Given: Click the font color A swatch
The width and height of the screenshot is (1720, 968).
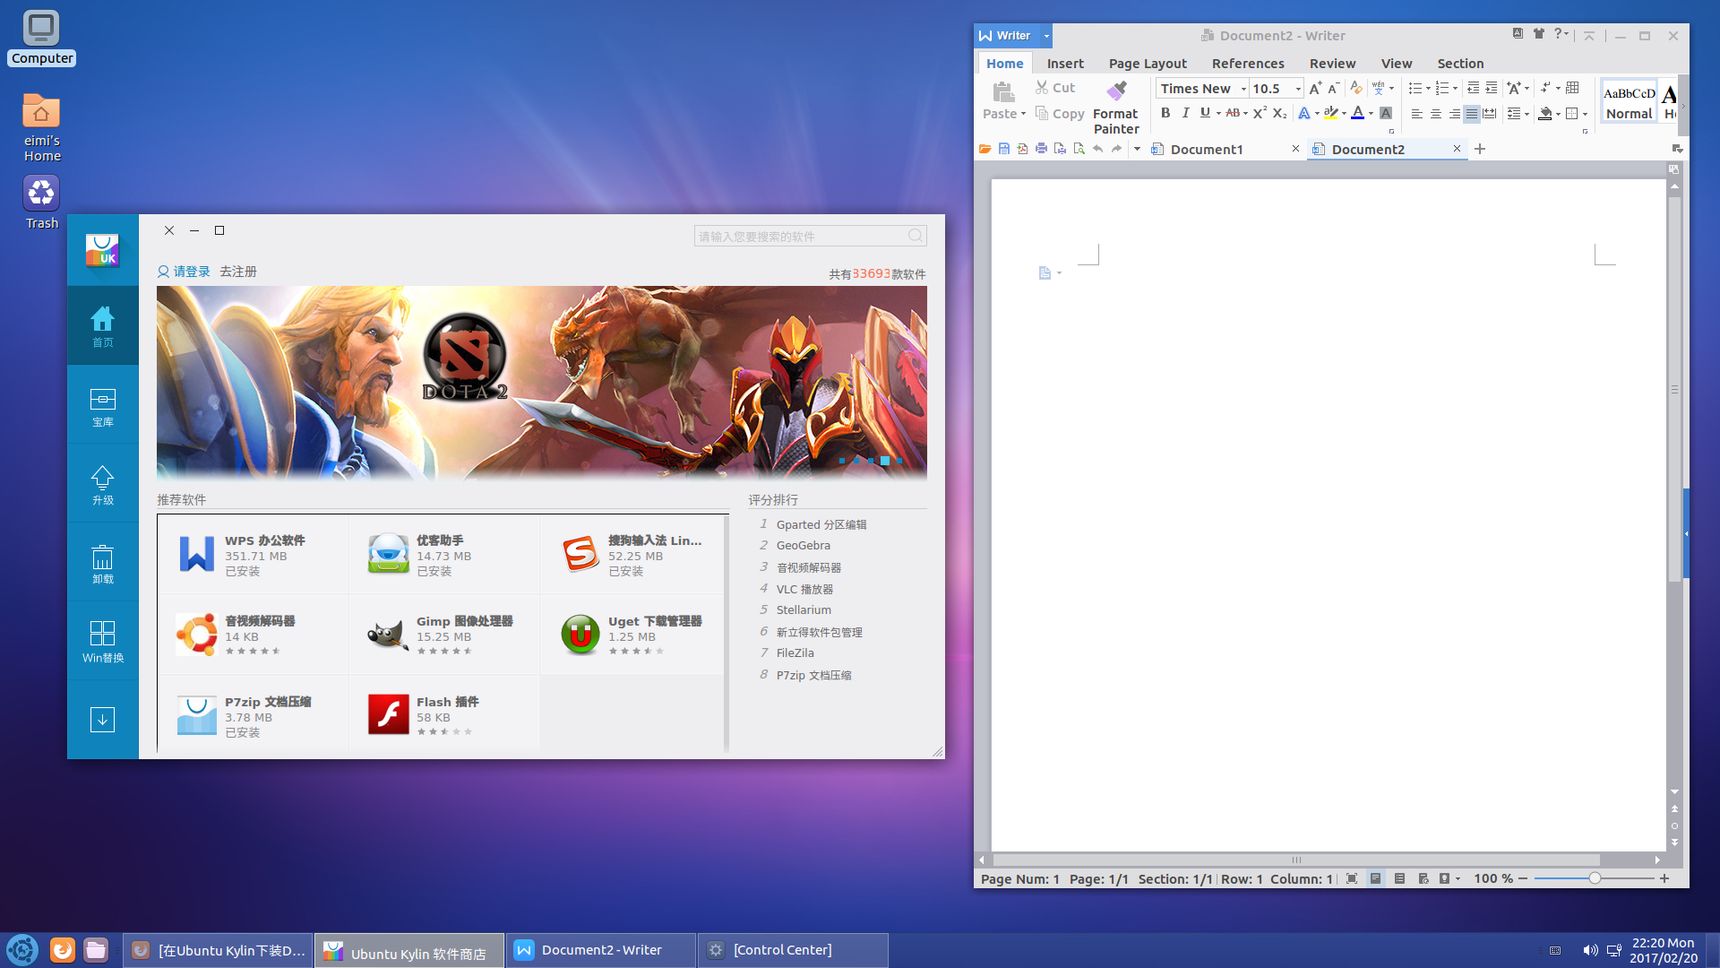Looking at the screenshot, I should tap(1357, 113).
